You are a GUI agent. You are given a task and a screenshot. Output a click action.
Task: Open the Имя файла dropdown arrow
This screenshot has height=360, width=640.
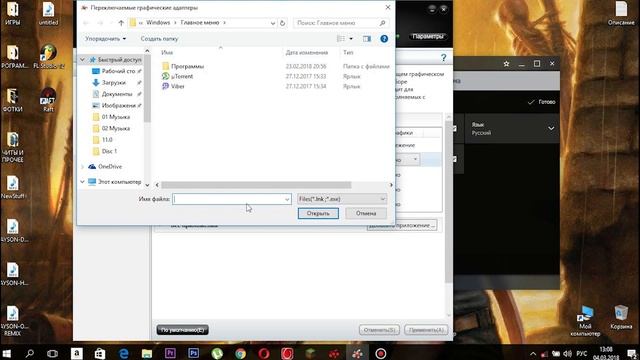(287, 199)
